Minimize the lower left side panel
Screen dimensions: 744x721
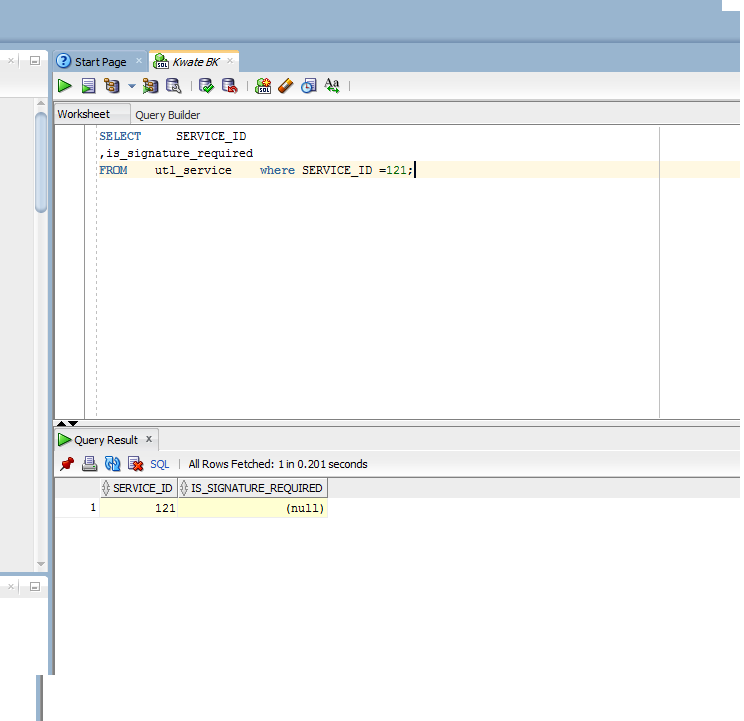[x=35, y=587]
